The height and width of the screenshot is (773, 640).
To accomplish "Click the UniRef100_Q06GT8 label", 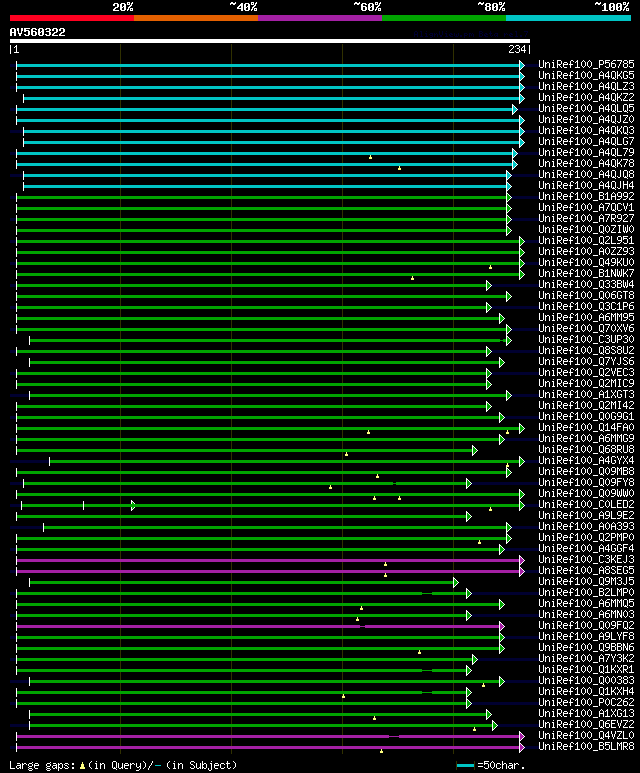I will point(586,295).
